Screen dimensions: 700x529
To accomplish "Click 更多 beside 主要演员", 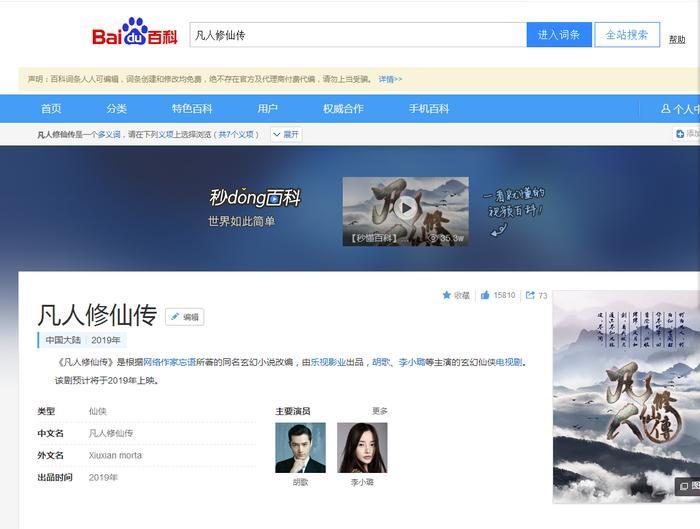I will (380, 411).
